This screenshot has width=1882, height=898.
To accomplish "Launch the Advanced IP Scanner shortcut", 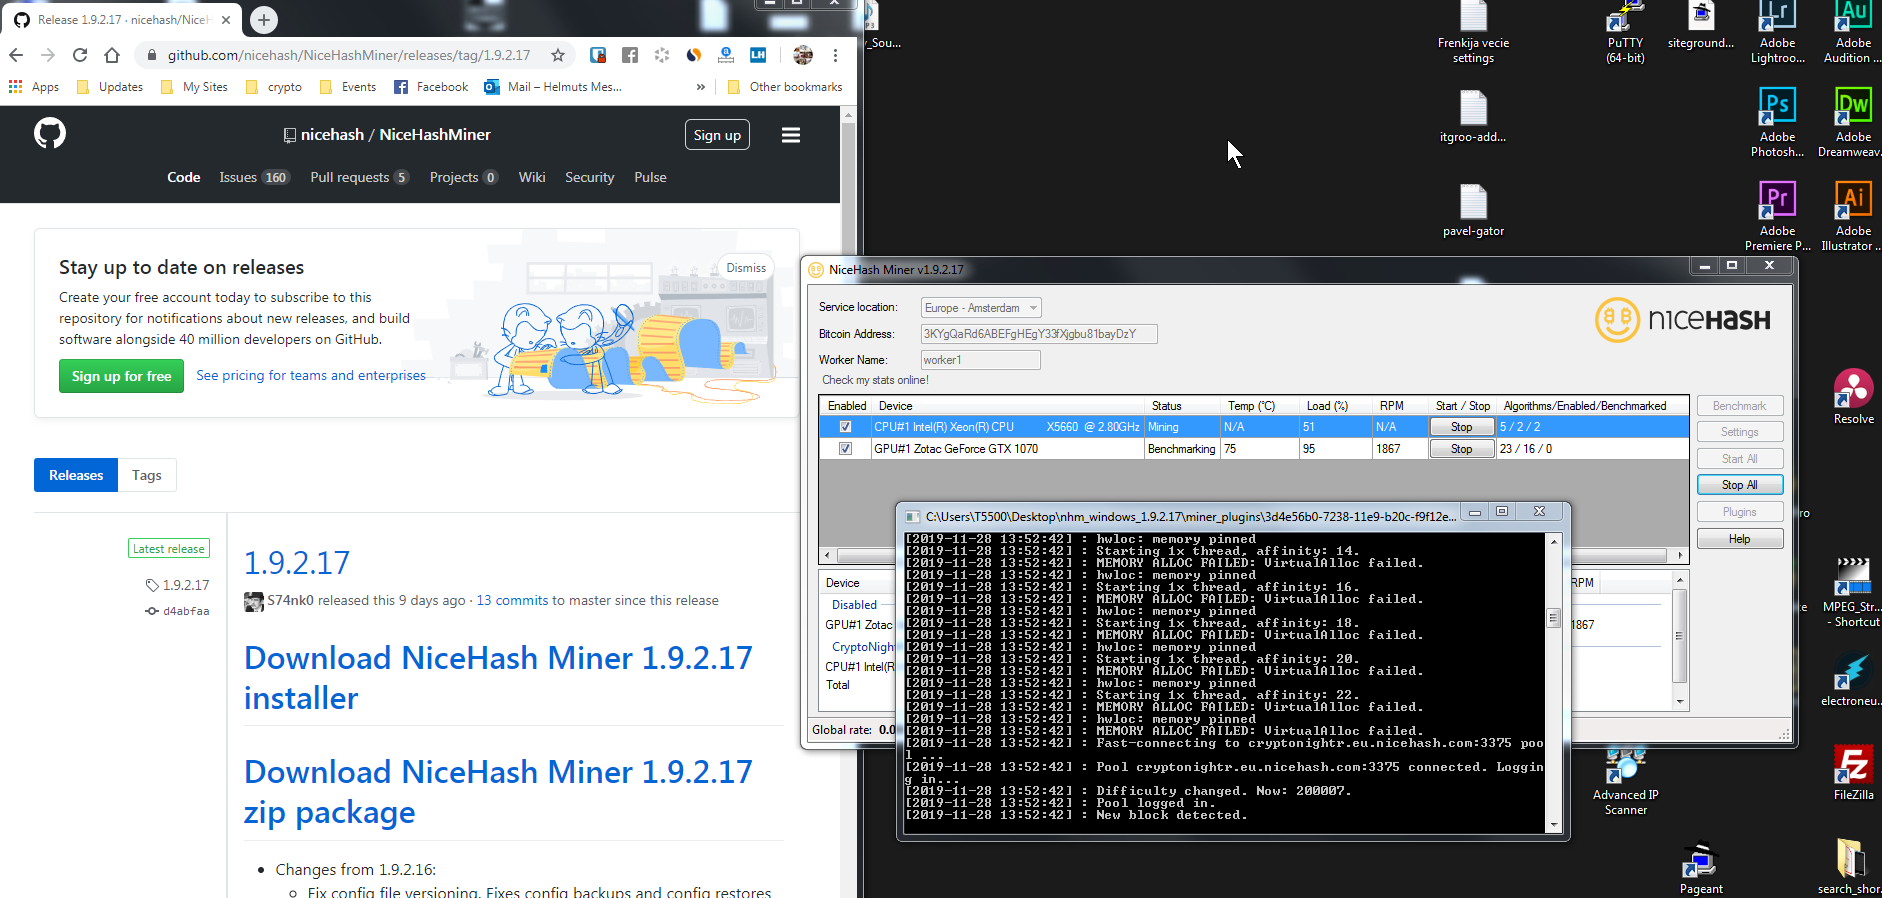I will click(x=1625, y=767).
